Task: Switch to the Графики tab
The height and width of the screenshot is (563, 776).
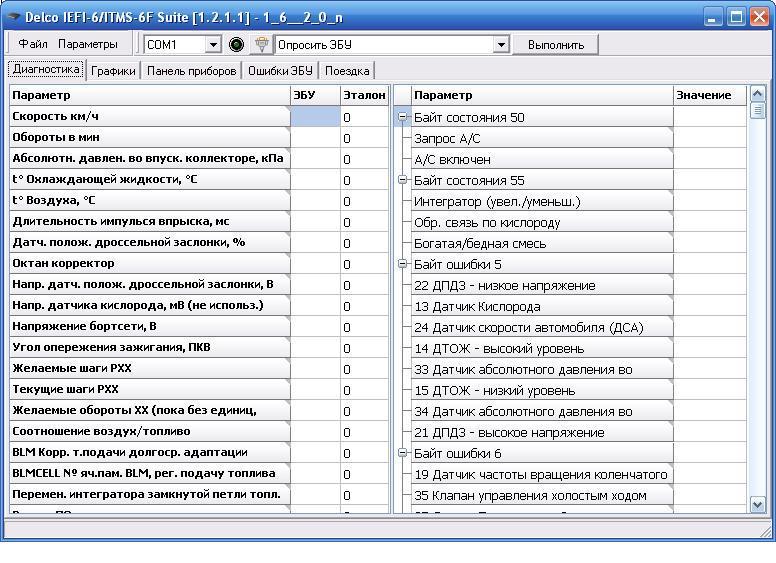Action: pyautogui.click(x=113, y=71)
